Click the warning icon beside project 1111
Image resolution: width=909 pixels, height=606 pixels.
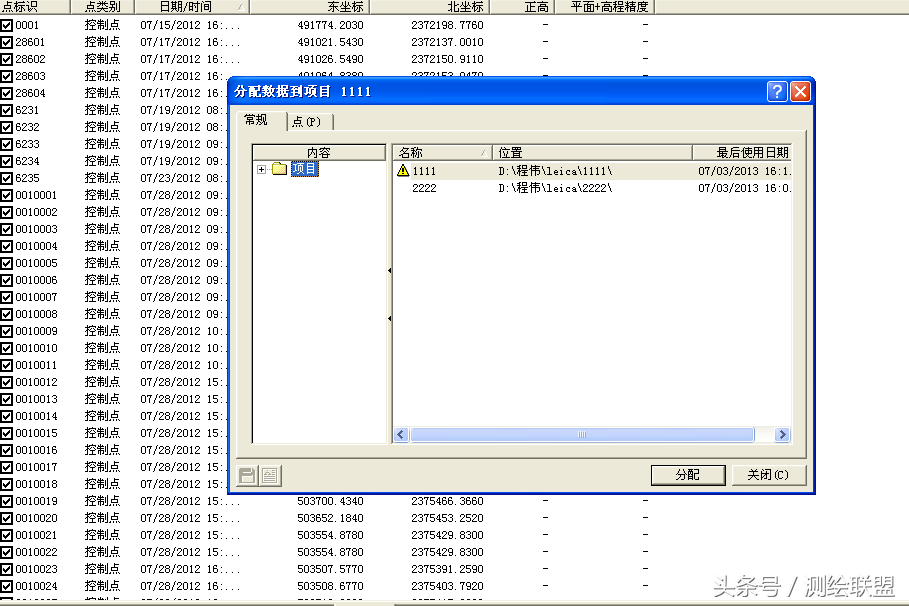403,171
